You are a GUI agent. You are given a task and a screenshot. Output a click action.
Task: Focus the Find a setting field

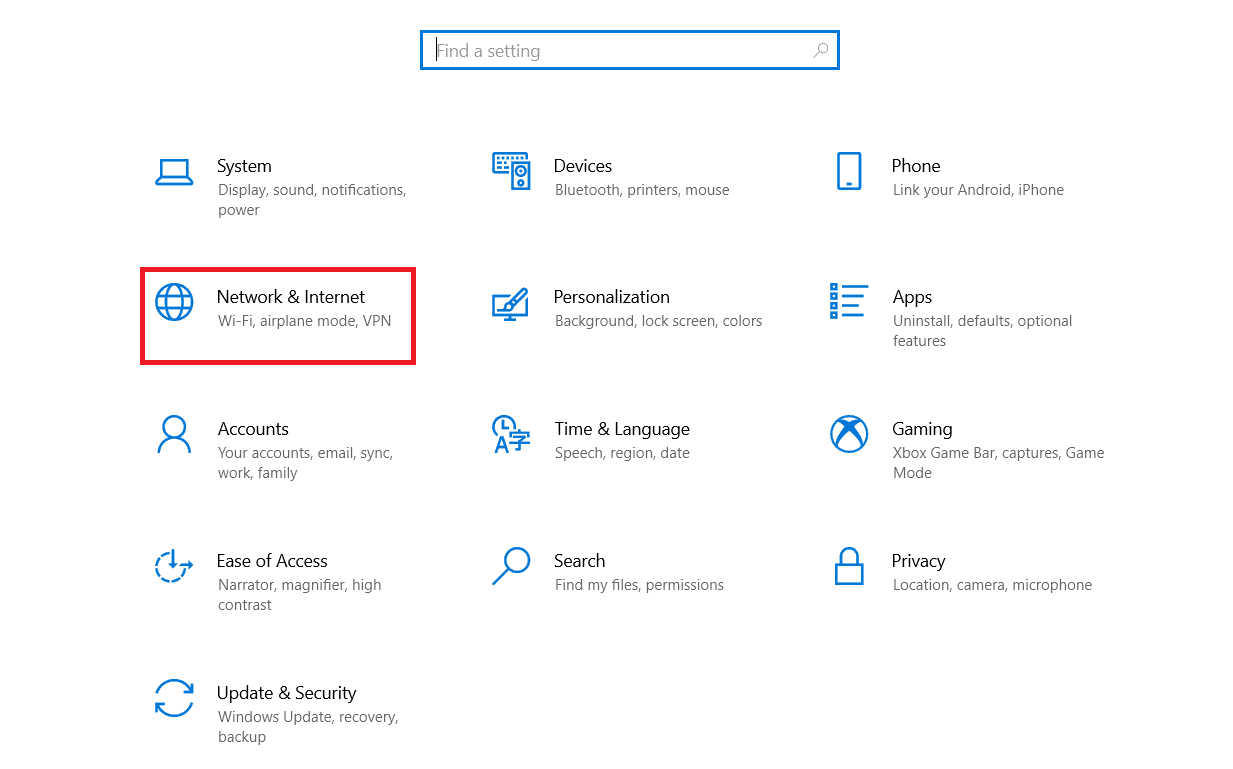tap(629, 50)
